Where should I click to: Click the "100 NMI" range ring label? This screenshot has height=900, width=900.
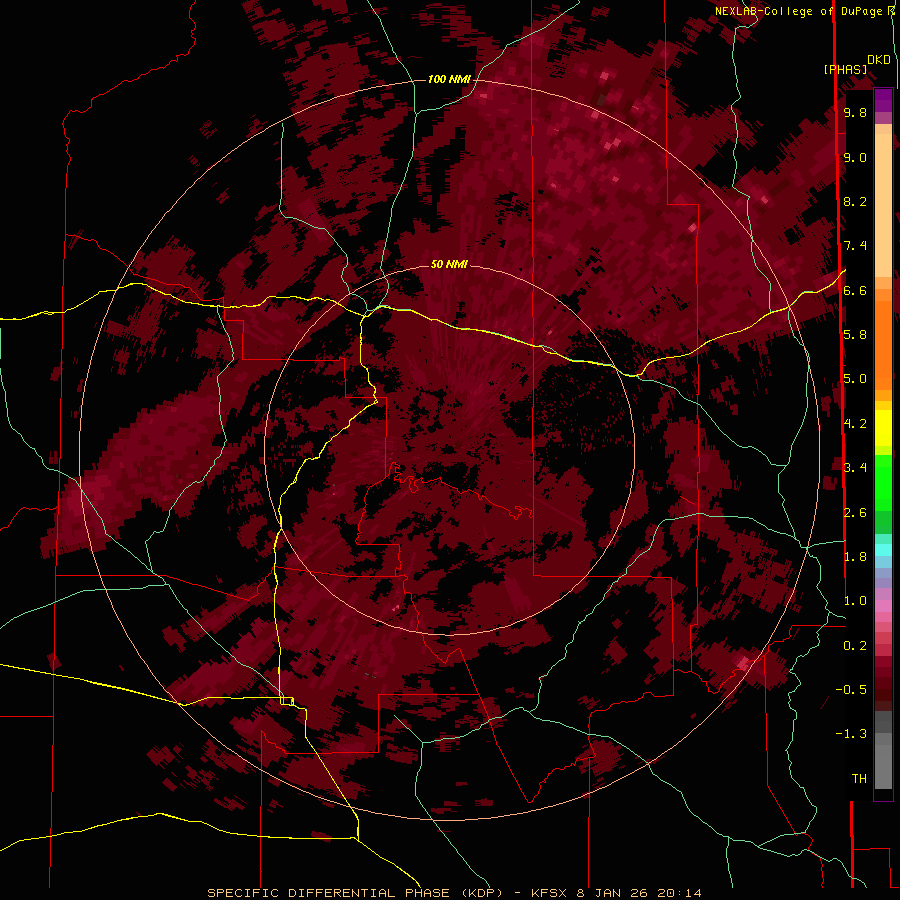tap(449, 79)
